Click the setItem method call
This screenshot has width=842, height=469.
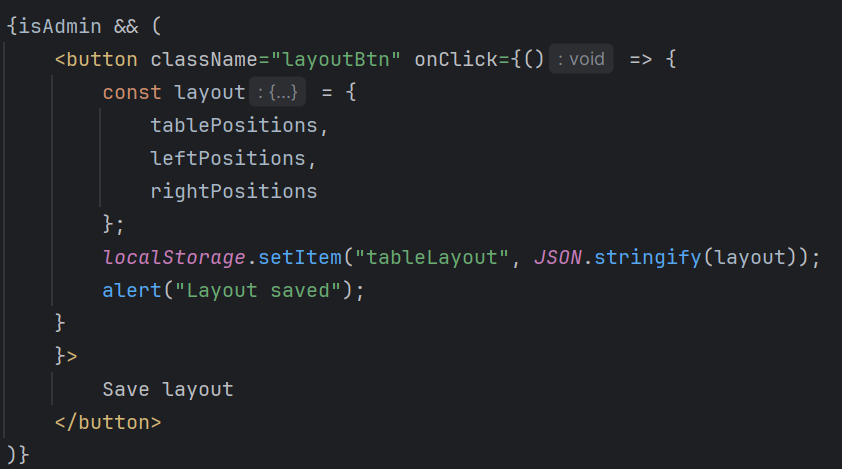coord(297,258)
